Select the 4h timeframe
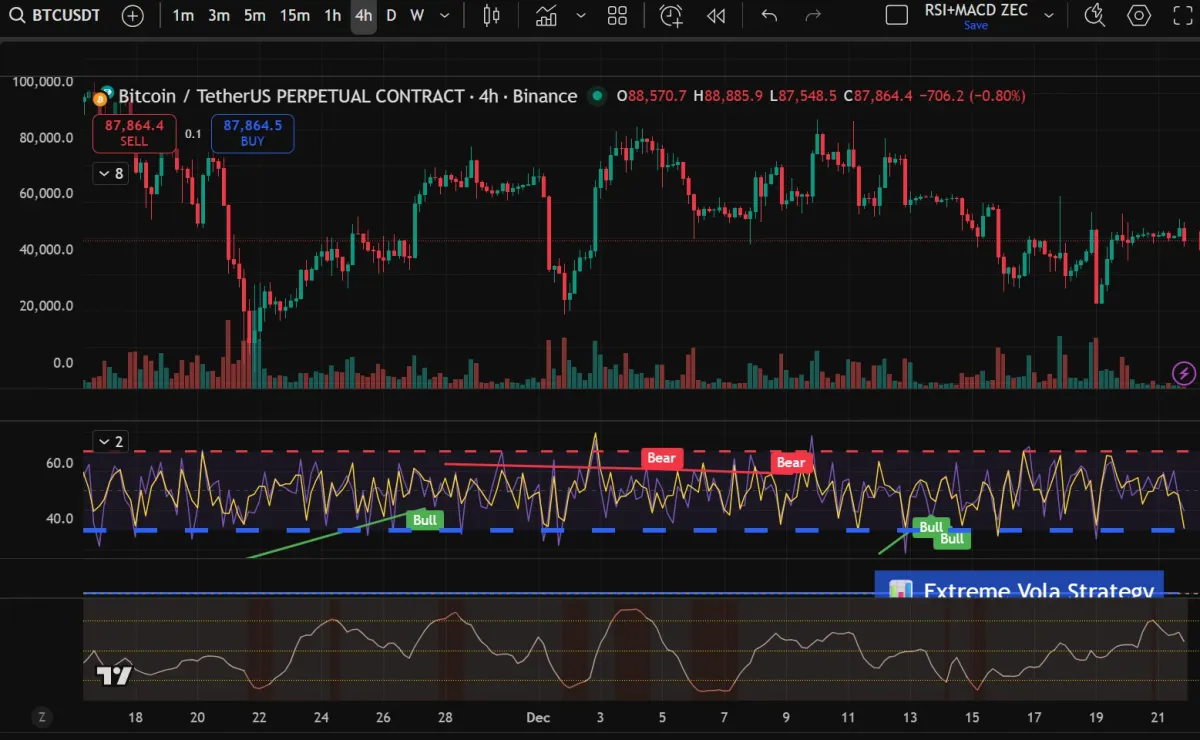Screen dimensions: 1200x740 coord(364,15)
